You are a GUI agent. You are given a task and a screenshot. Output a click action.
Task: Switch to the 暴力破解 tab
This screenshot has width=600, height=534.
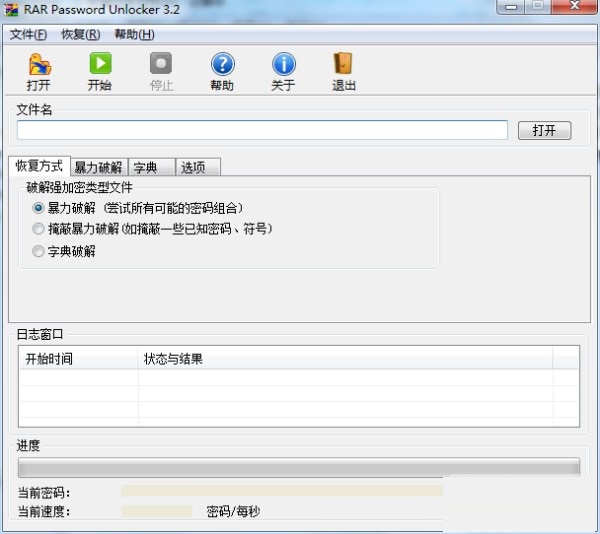[98, 167]
